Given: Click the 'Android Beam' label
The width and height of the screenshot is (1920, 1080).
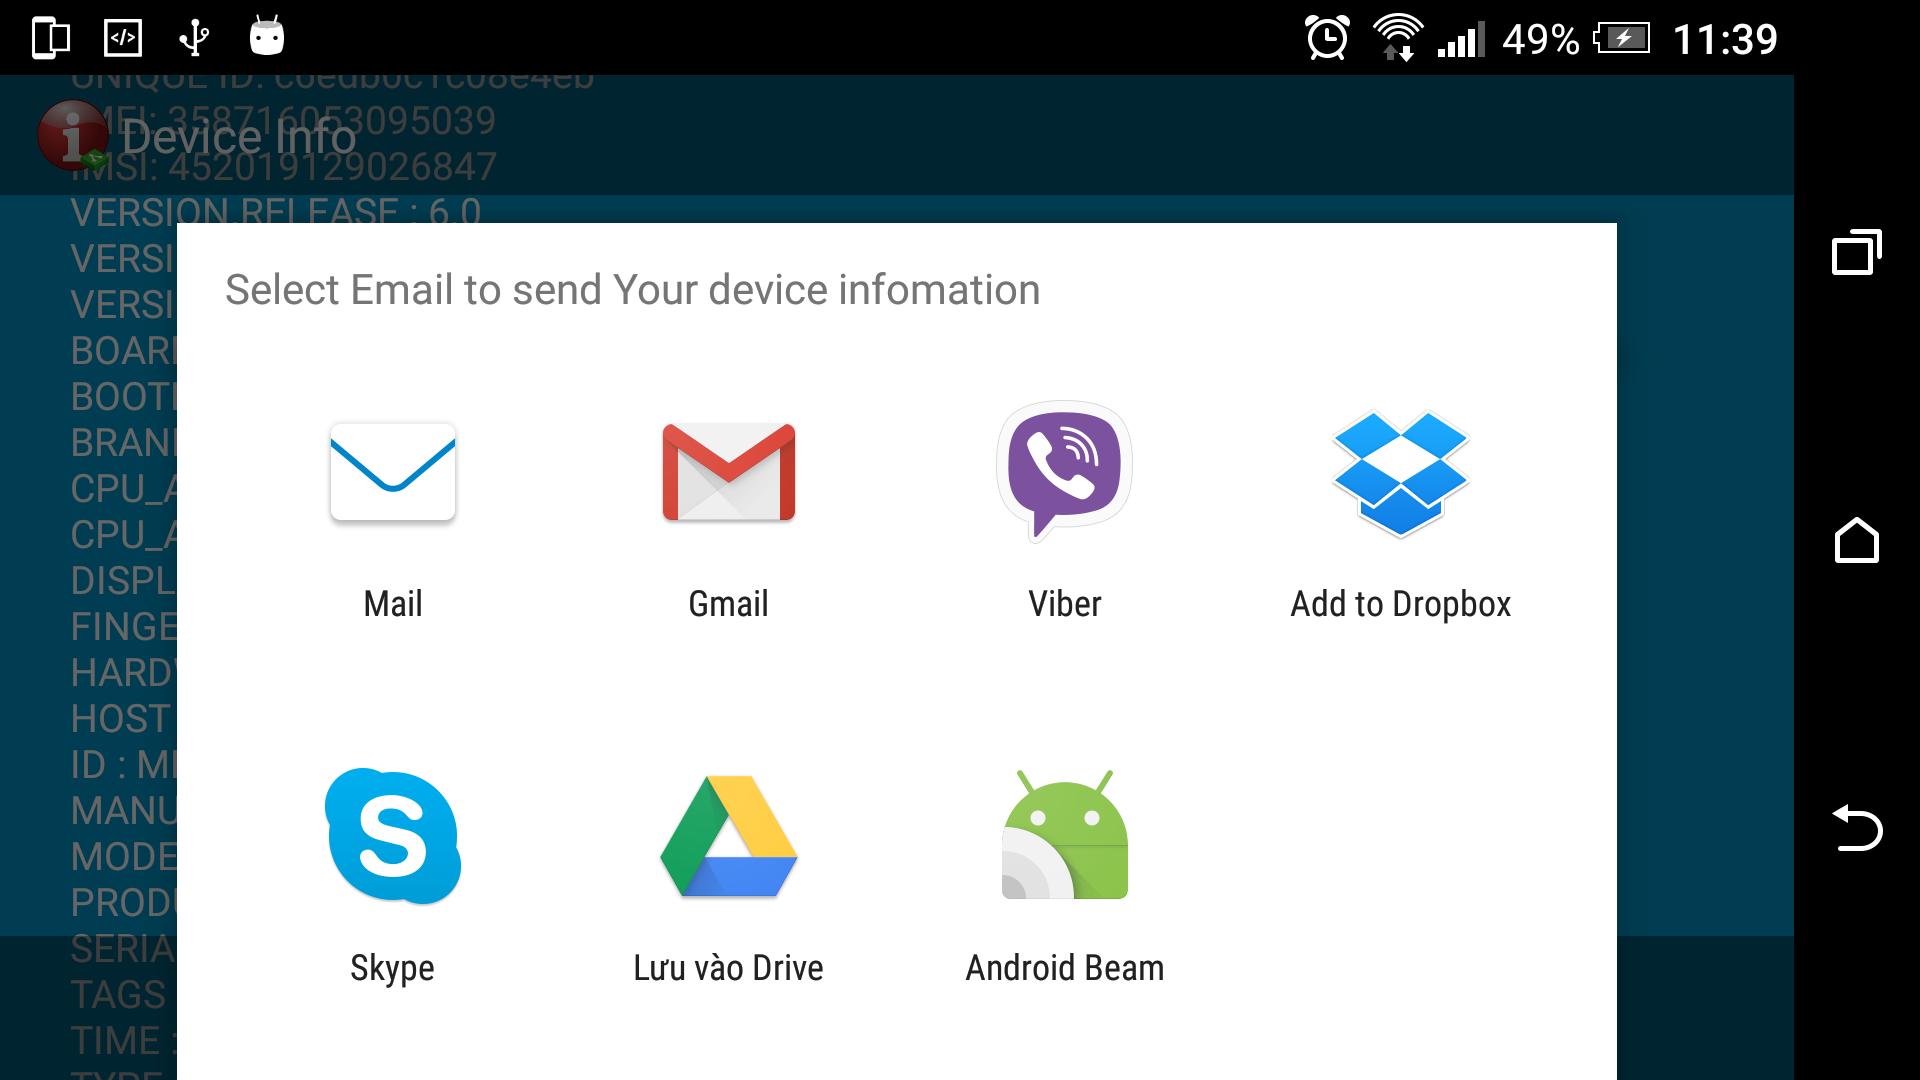Looking at the screenshot, I should coord(1065,968).
